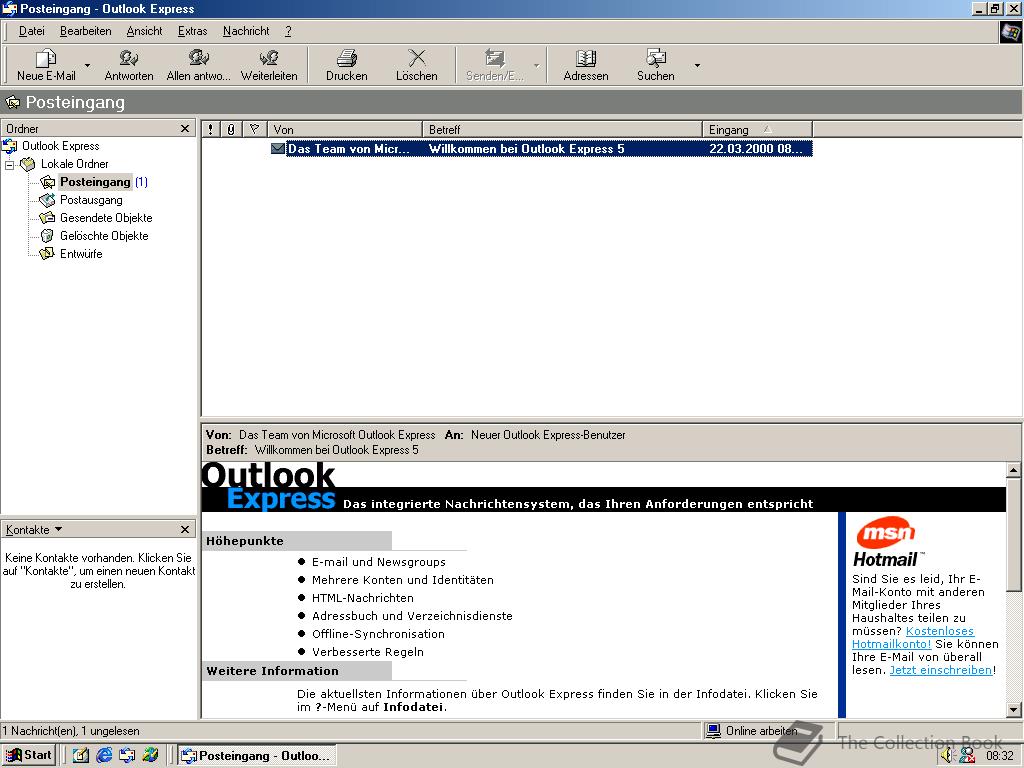The height and width of the screenshot is (768, 1024).
Task: Click the MSN Hotmail logo
Action: pos(886,543)
